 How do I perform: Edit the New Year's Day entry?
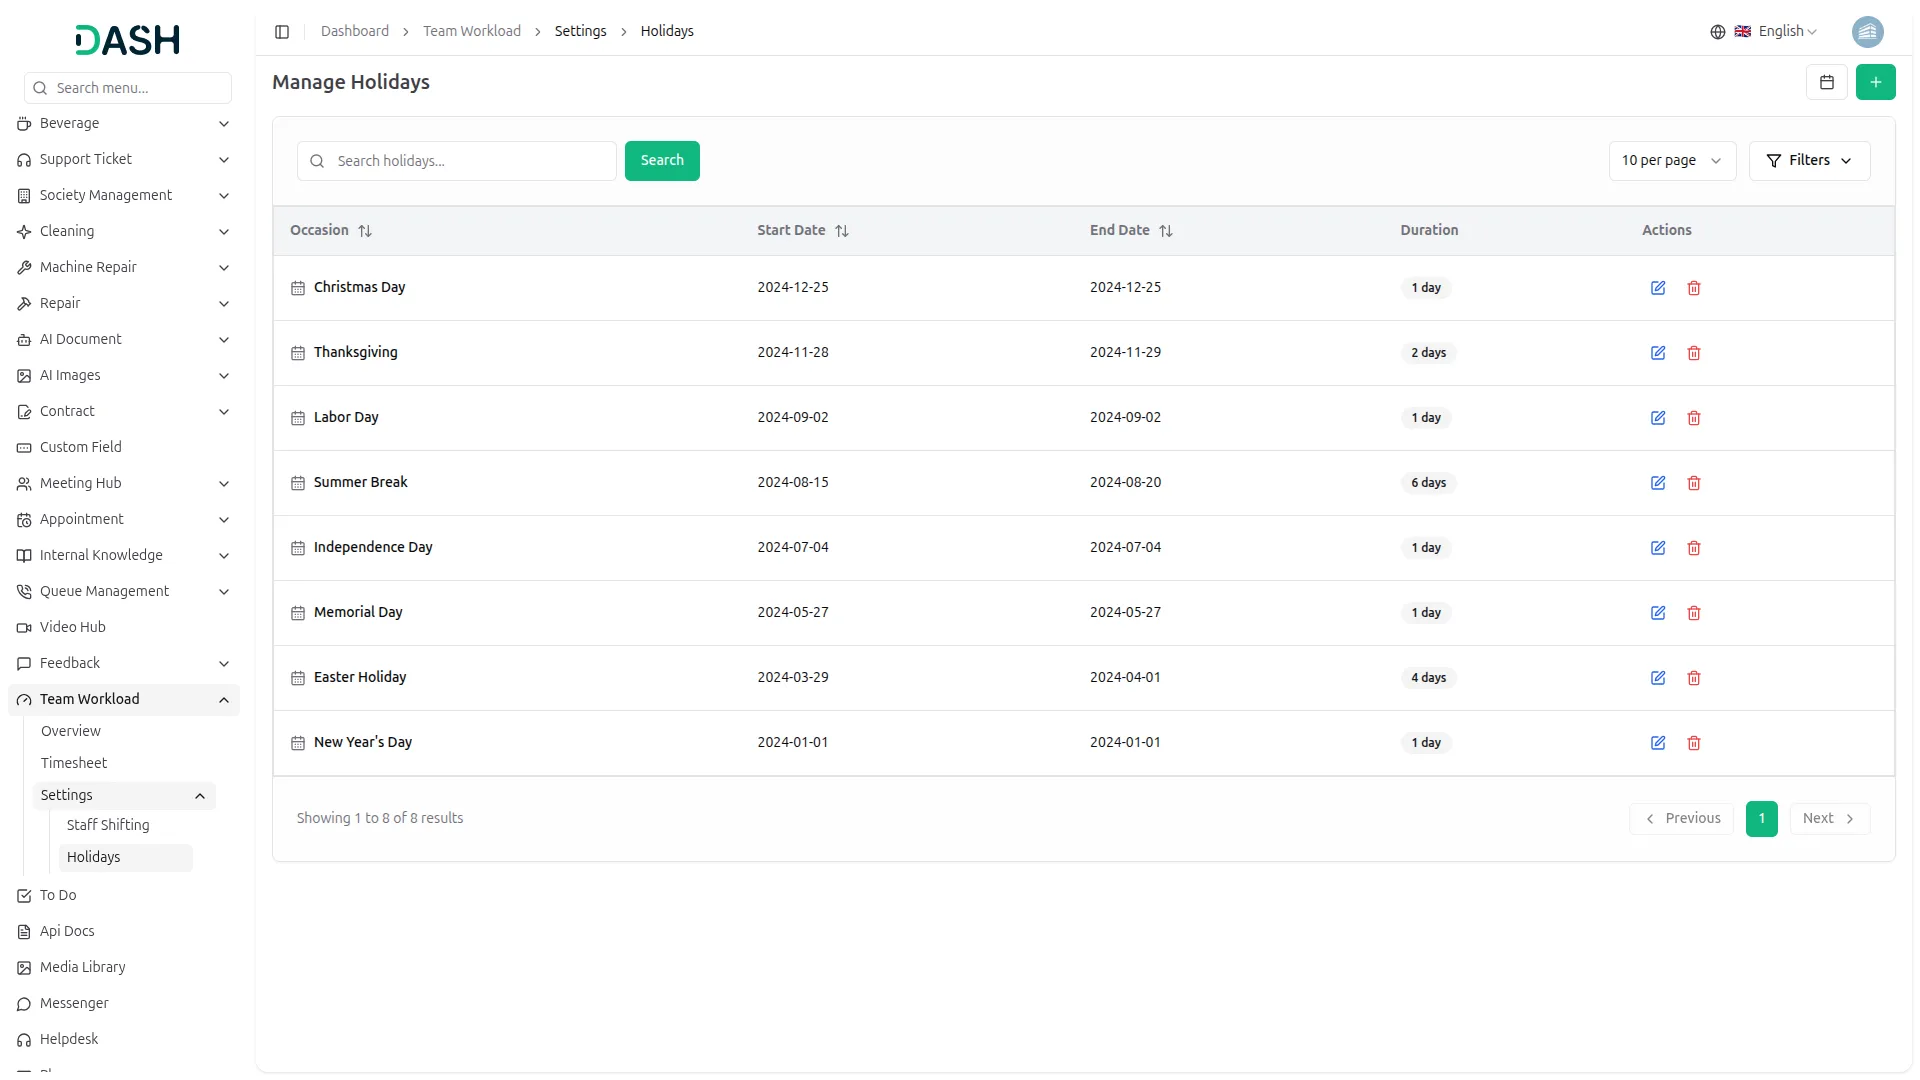pyautogui.click(x=1658, y=743)
